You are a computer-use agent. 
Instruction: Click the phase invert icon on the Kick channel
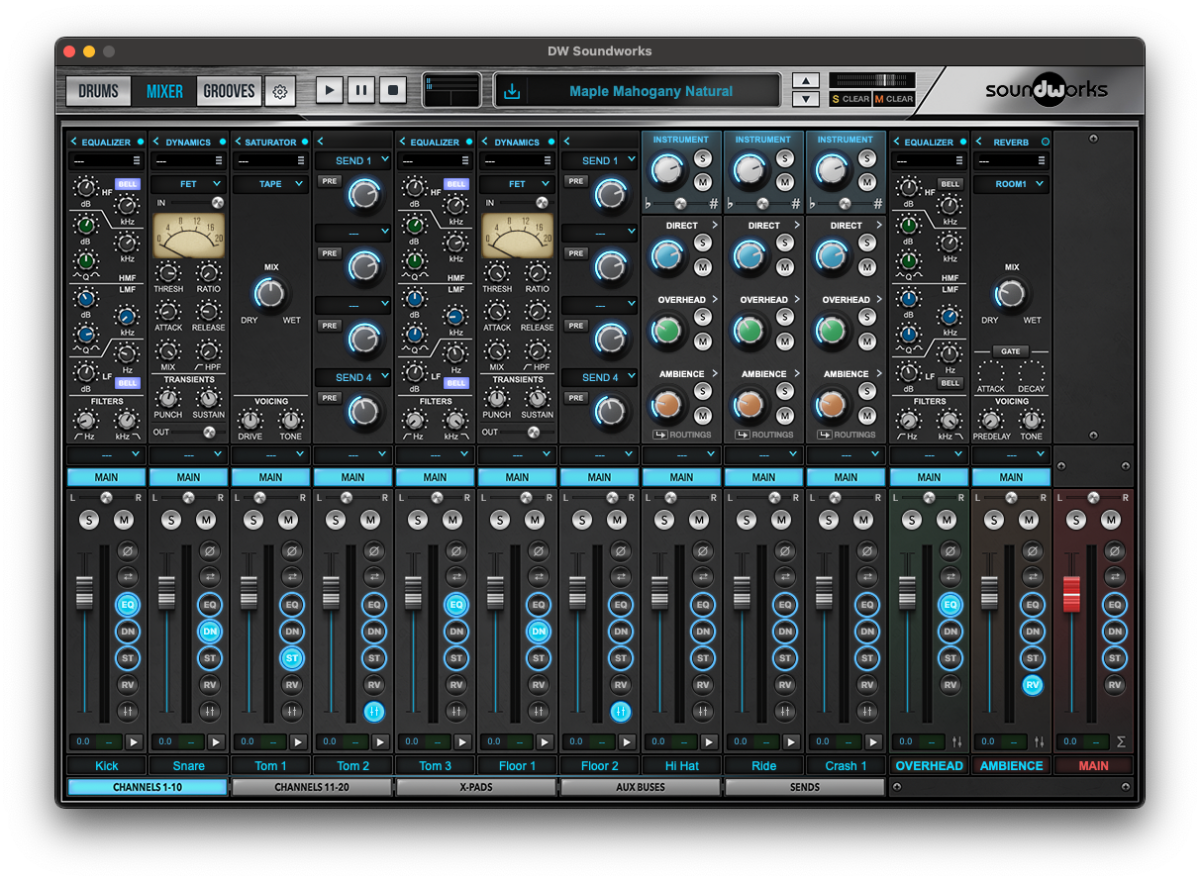coord(129,549)
